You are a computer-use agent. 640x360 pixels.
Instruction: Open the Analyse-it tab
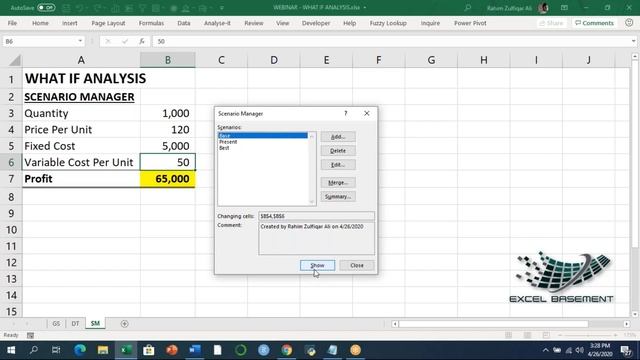coord(217,23)
